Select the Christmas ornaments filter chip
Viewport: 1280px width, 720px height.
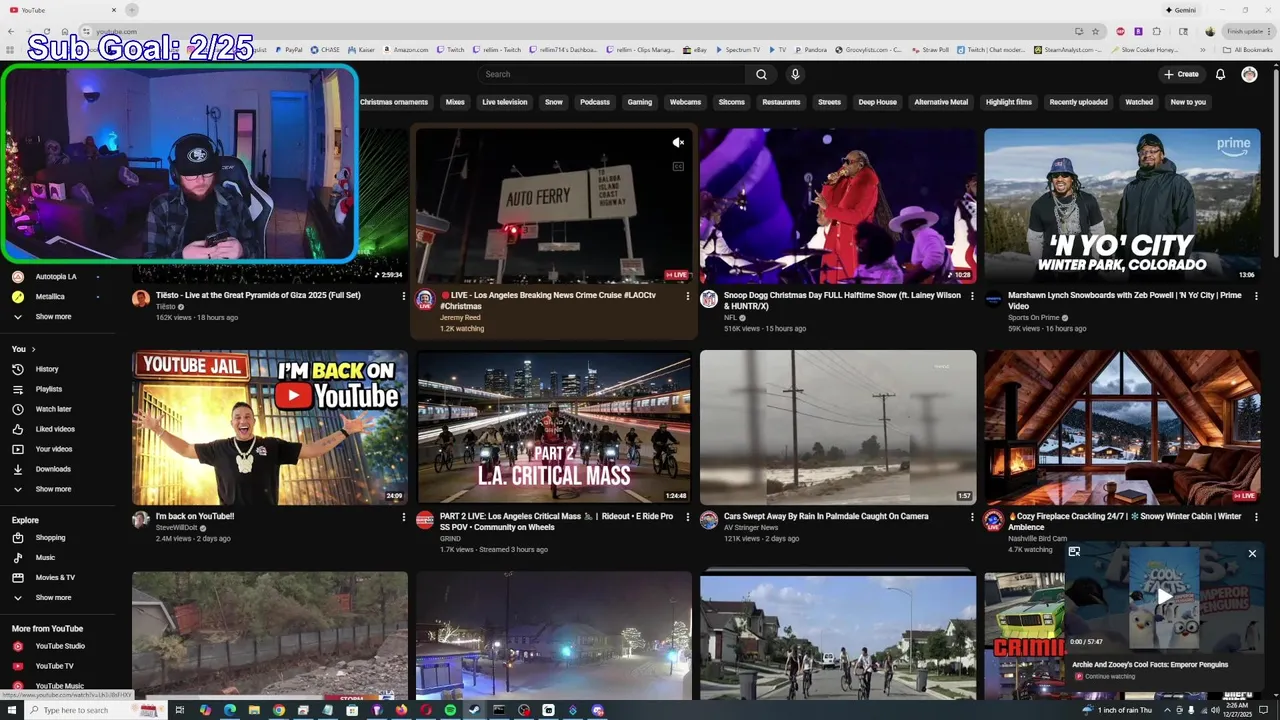[x=394, y=102]
